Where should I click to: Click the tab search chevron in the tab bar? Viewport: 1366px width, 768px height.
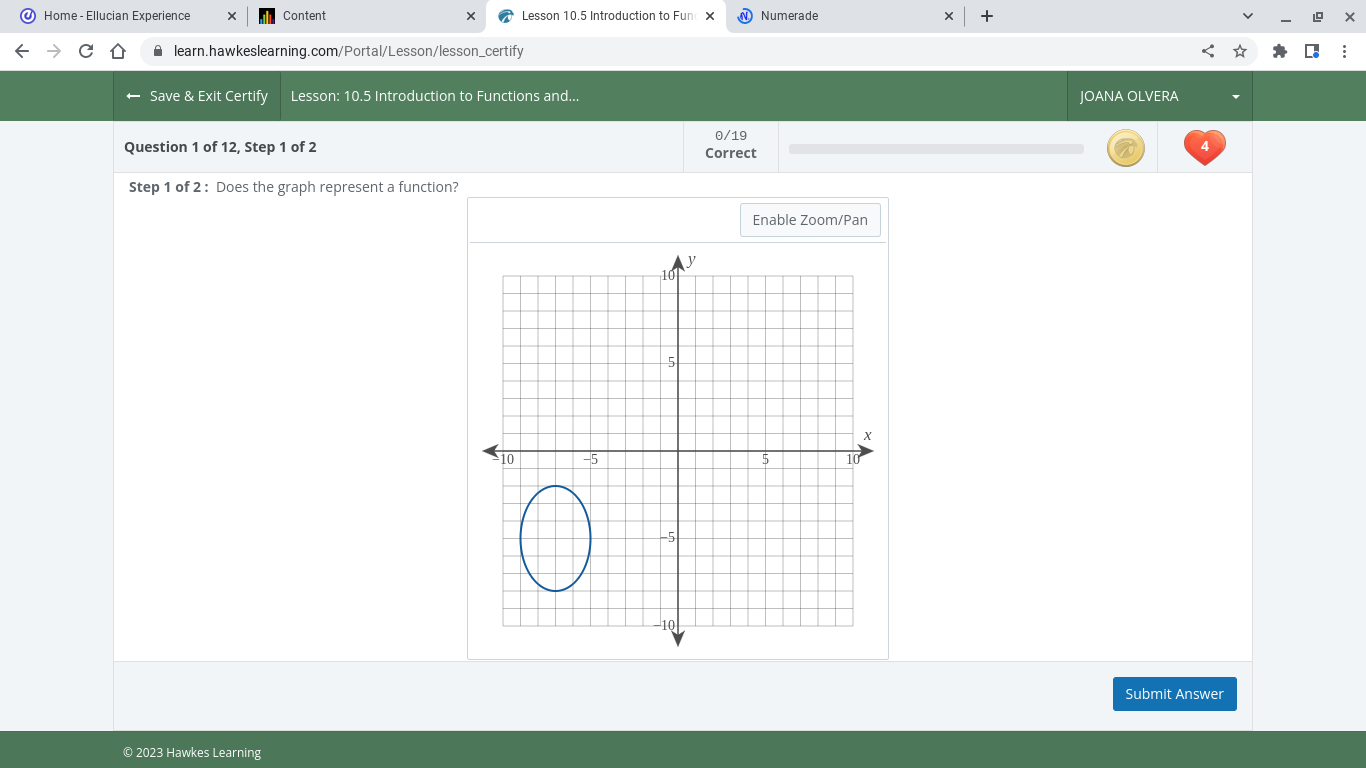(x=1247, y=15)
